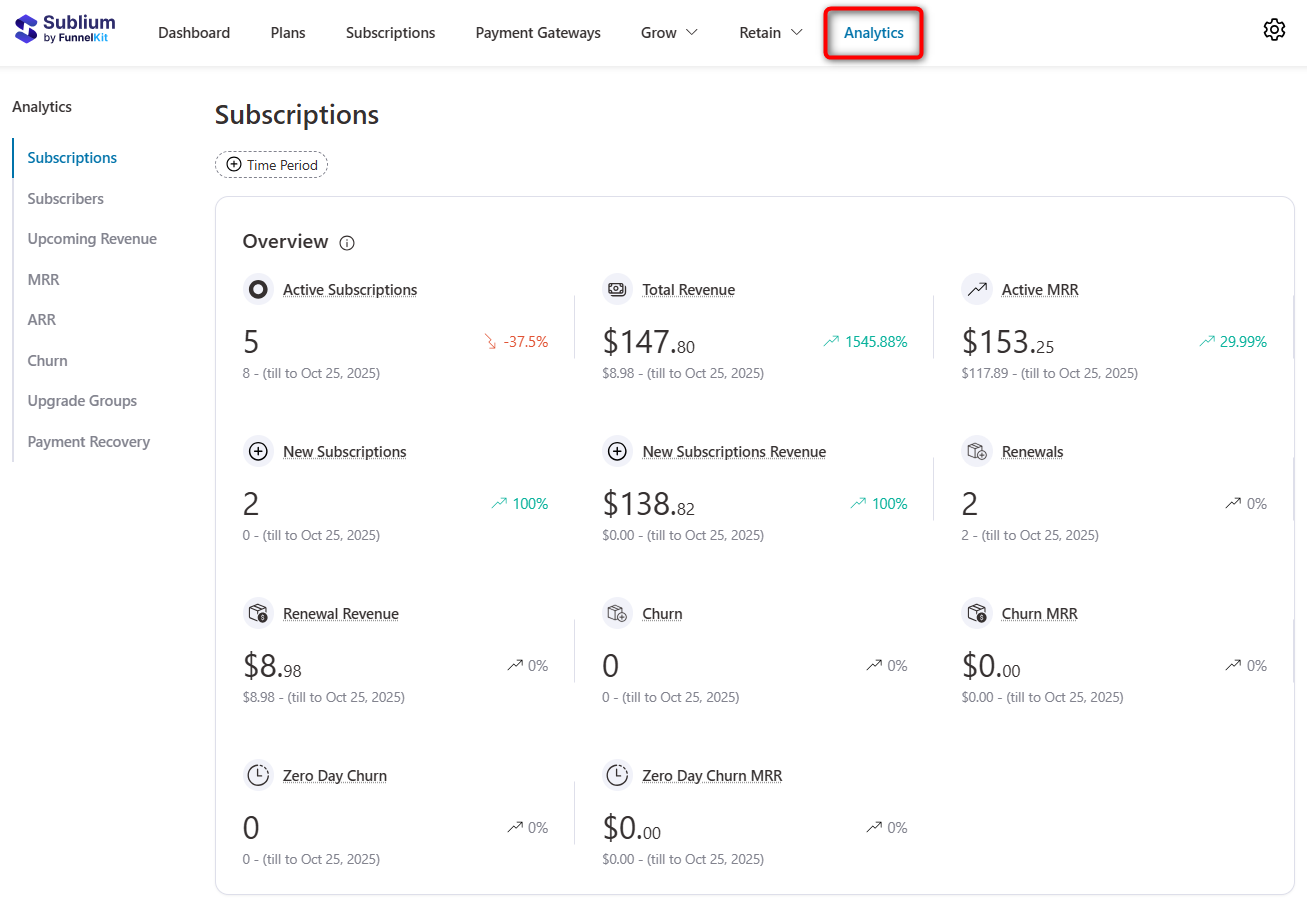Viewport: 1307px width, 909px height.
Task: Click the Renewal Revenue metric icon
Action: pos(258,613)
